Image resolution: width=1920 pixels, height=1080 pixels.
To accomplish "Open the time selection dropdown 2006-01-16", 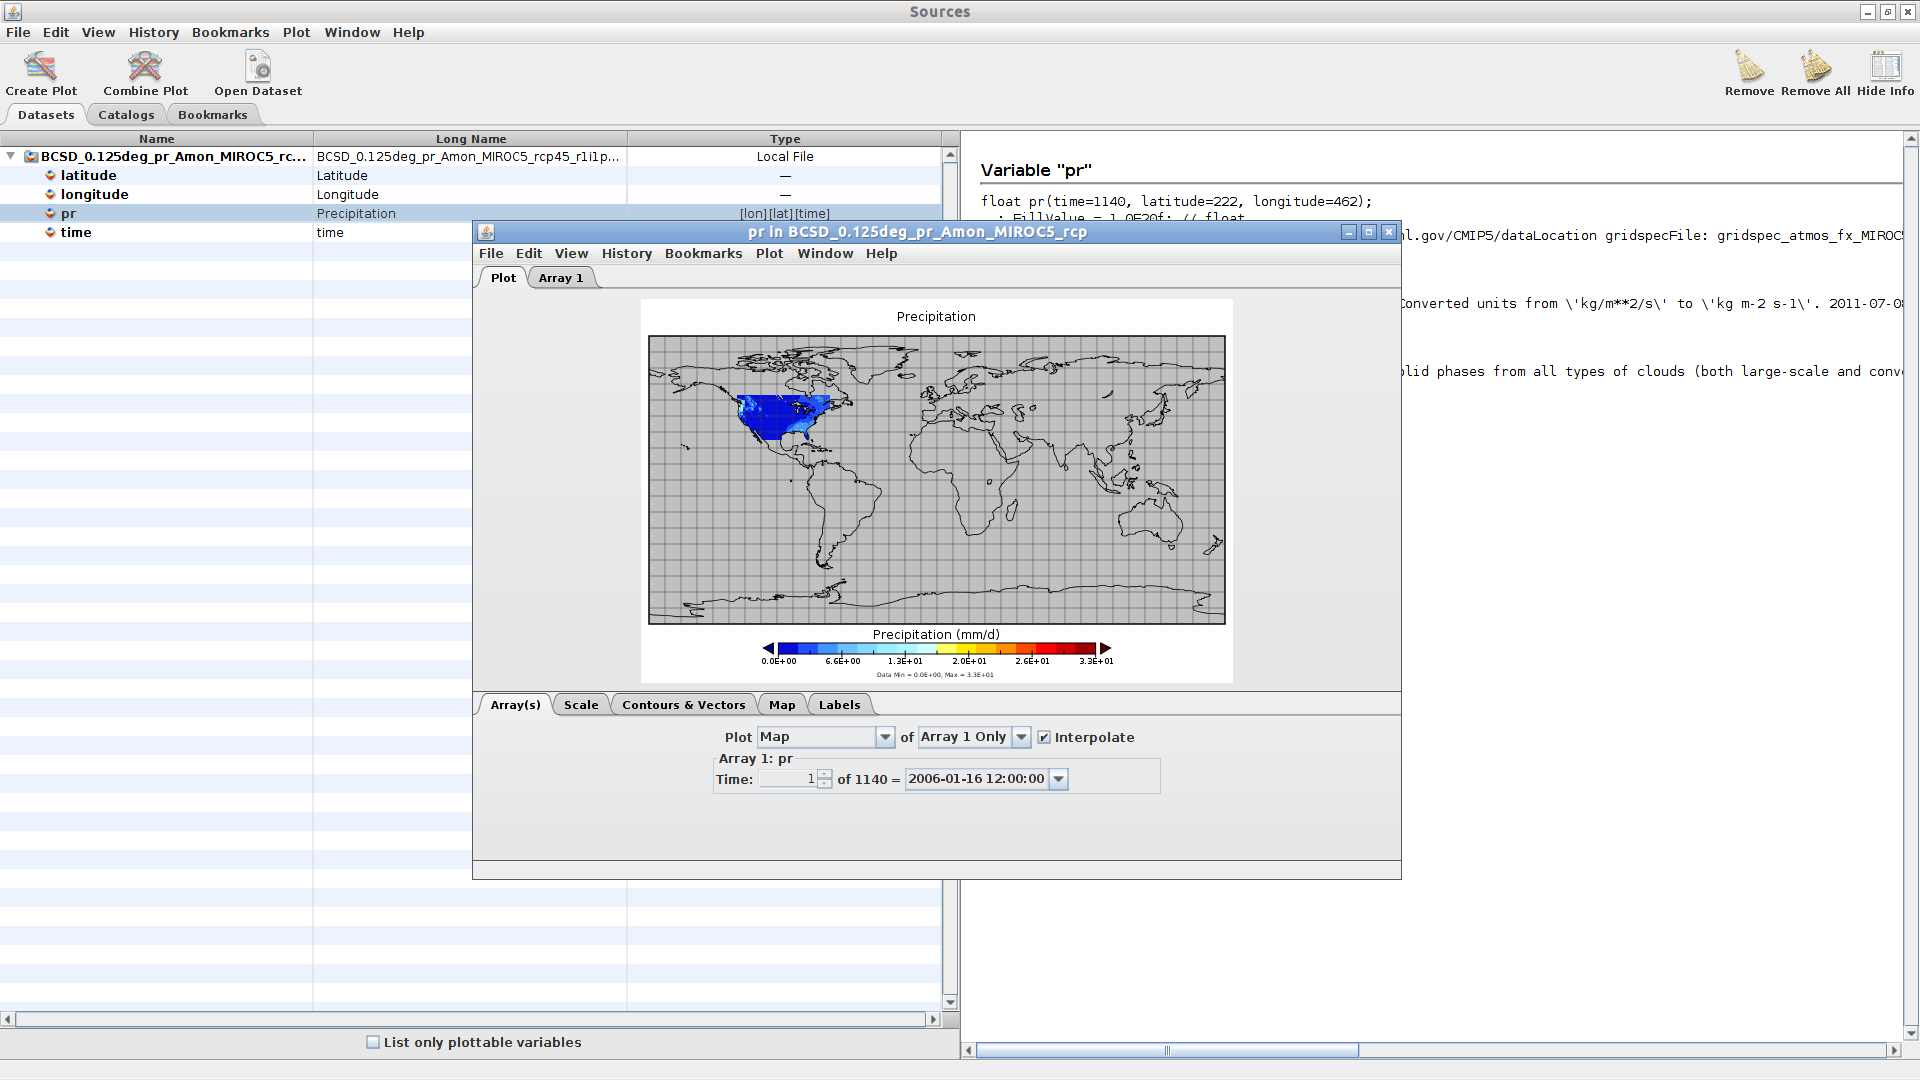I will click(x=1058, y=779).
